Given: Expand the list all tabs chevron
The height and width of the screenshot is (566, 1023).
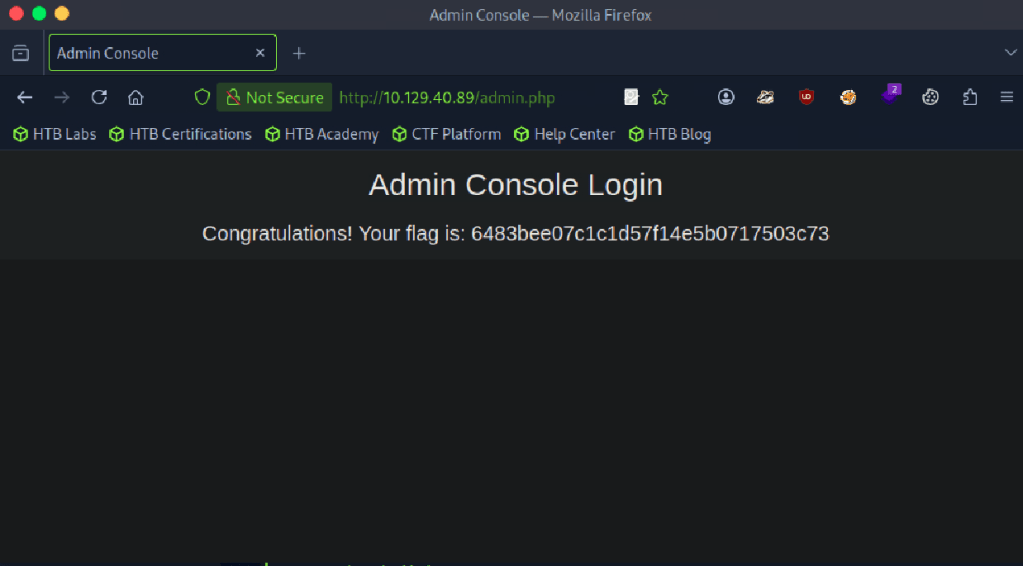Looking at the screenshot, I should [x=1009, y=52].
